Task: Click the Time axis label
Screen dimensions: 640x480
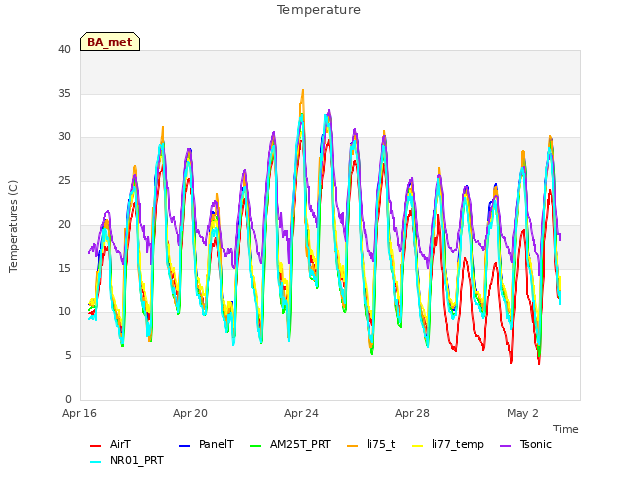Action: pos(566,429)
